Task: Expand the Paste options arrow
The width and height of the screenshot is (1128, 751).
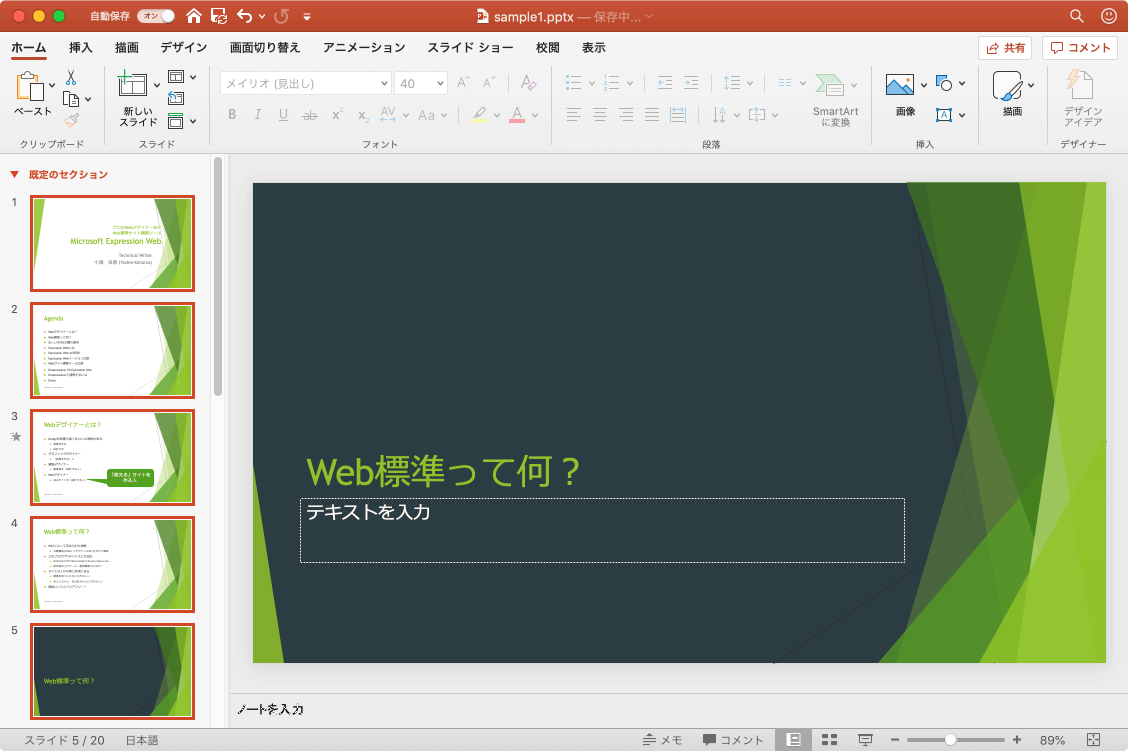Action: pos(52,86)
